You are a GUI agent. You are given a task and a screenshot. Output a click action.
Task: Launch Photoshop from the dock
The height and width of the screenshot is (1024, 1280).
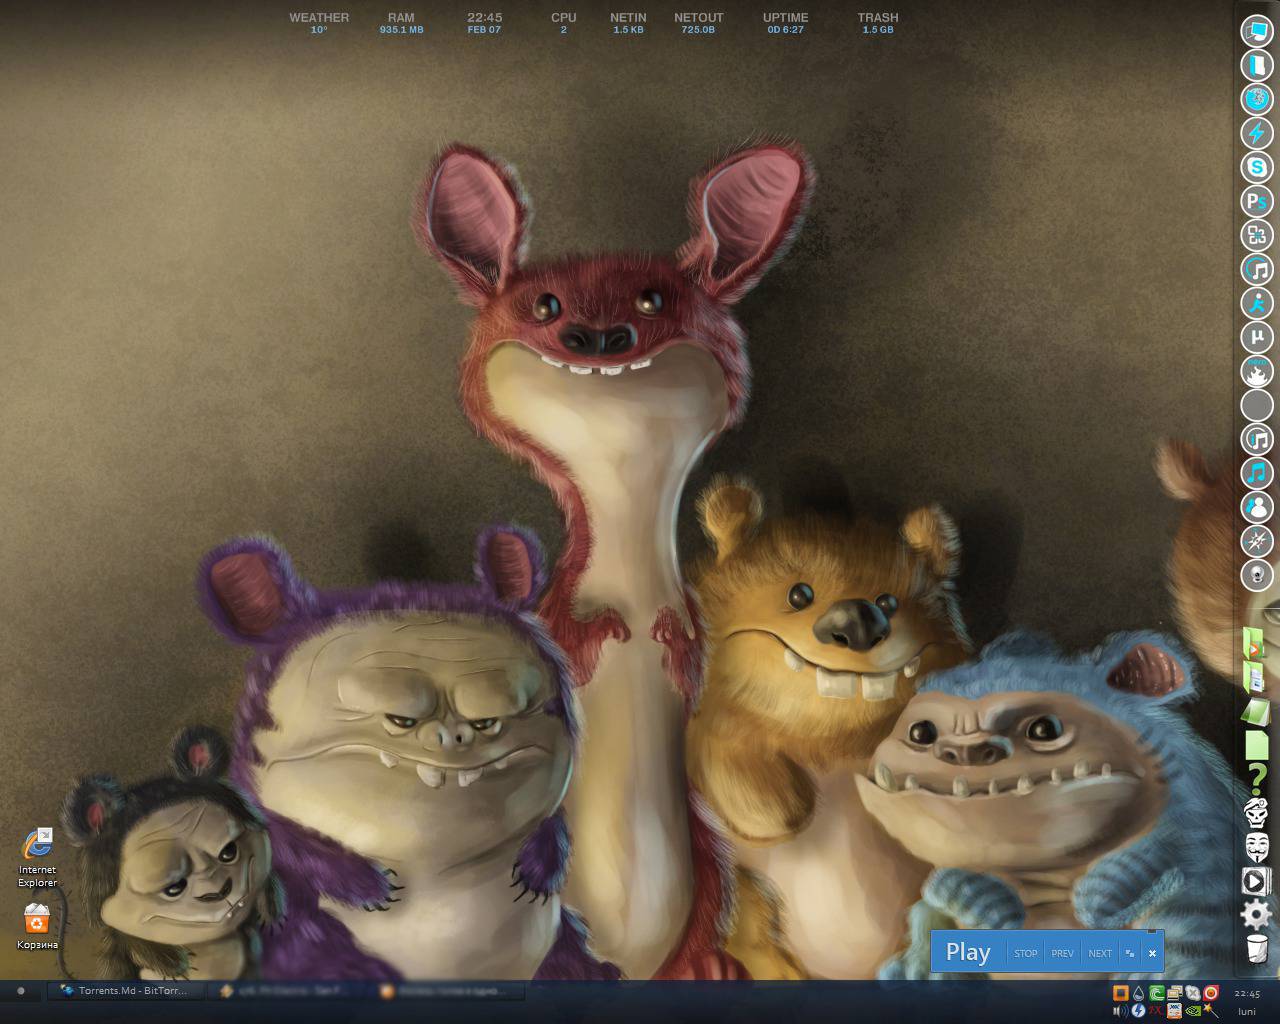tap(1257, 201)
